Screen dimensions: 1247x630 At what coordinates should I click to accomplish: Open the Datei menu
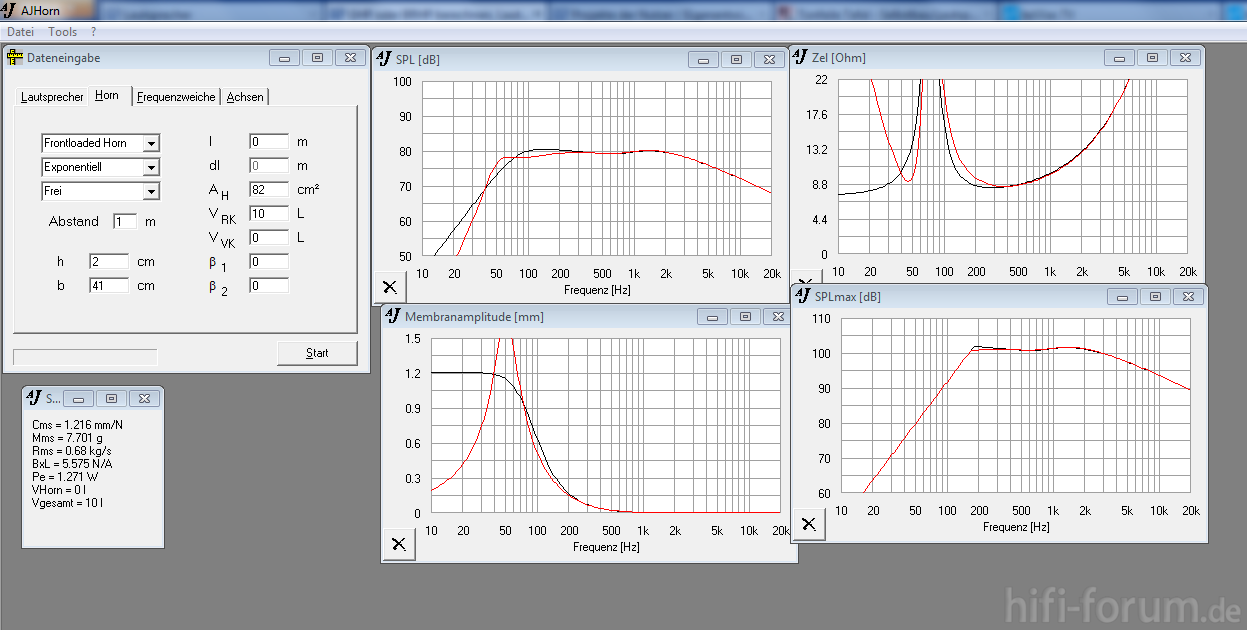tap(21, 32)
